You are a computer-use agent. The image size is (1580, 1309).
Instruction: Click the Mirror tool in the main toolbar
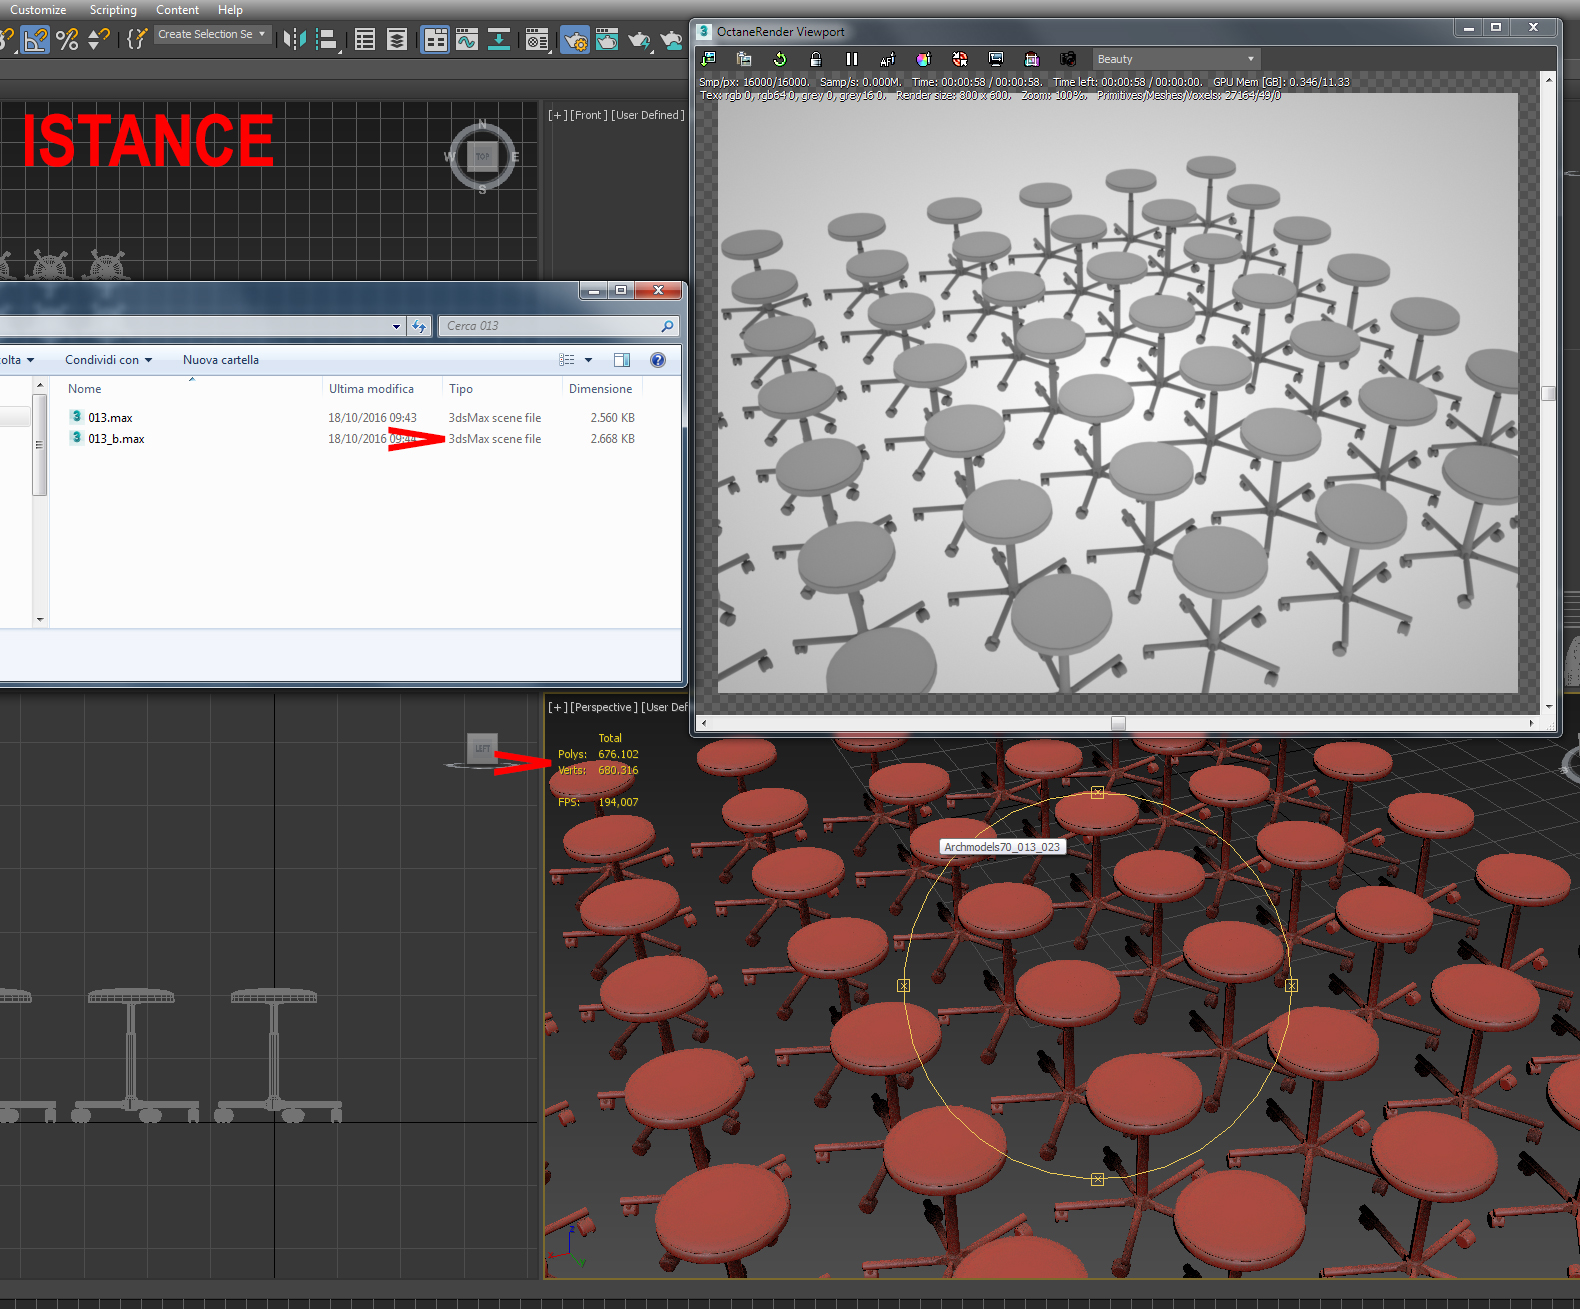click(x=294, y=39)
